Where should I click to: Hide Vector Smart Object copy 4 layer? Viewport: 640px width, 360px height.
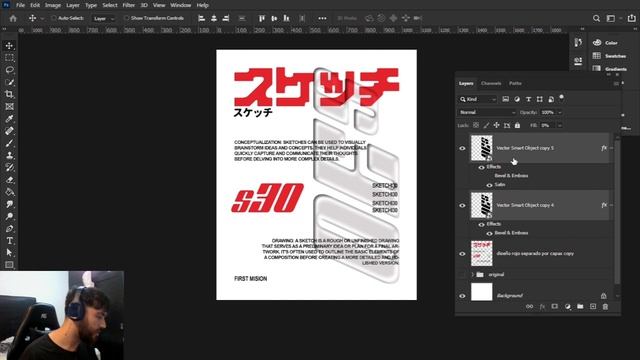(462, 205)
